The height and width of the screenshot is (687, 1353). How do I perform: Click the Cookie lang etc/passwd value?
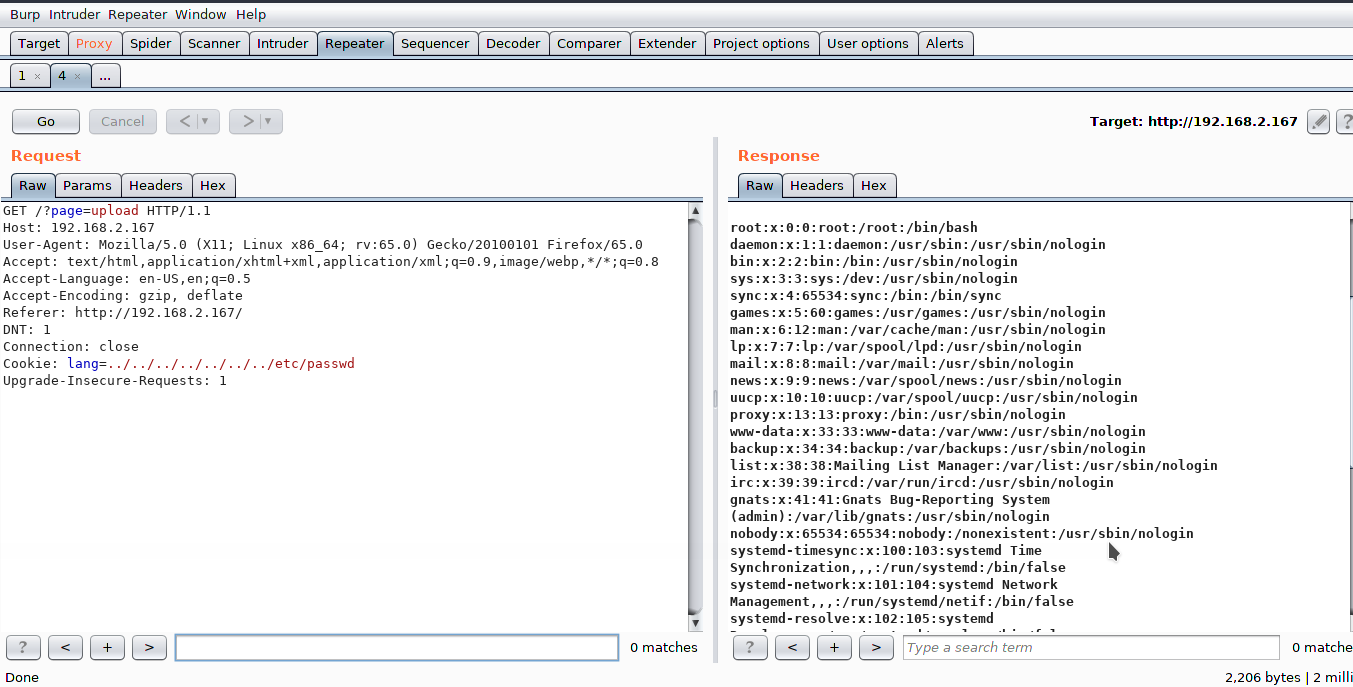point(231,364)
